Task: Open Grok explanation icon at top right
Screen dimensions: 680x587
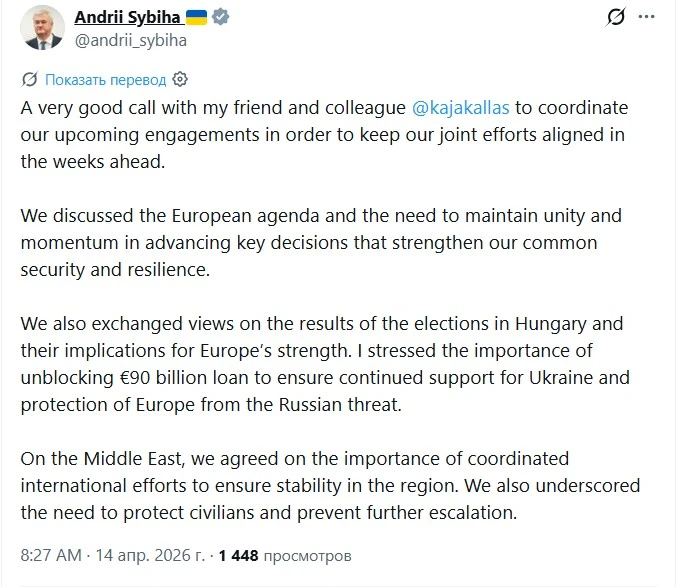Action: click(616, 18)
